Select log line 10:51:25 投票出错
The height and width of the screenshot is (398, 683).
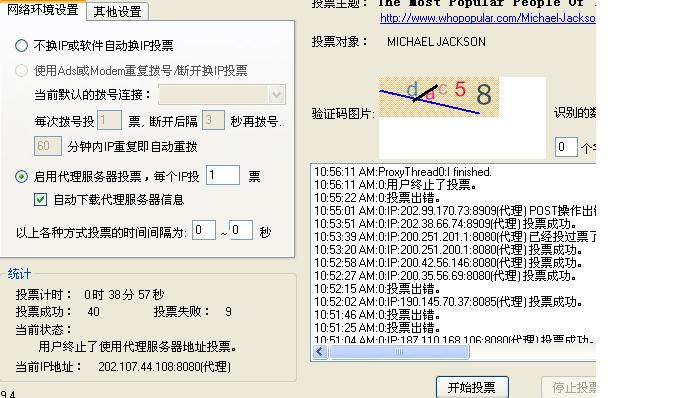377,328
